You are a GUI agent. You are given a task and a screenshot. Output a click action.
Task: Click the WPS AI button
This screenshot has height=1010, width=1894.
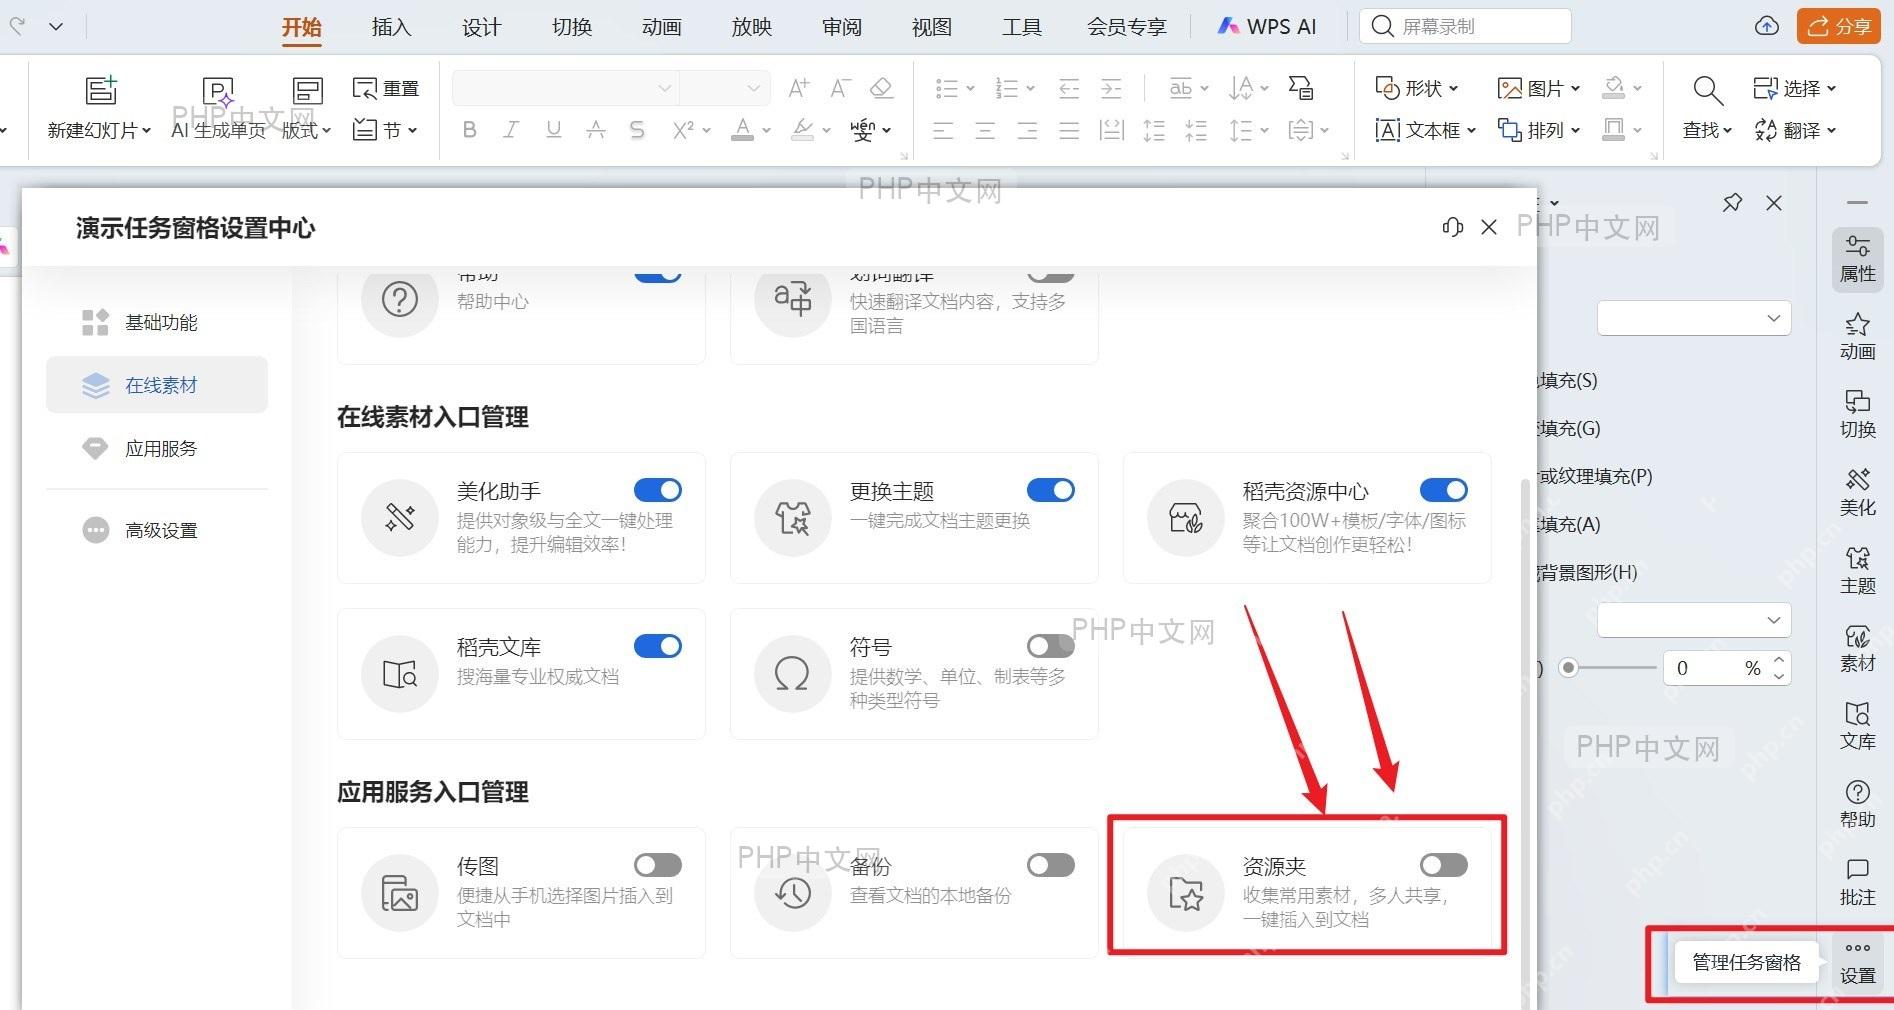[x=1266, y=27]
